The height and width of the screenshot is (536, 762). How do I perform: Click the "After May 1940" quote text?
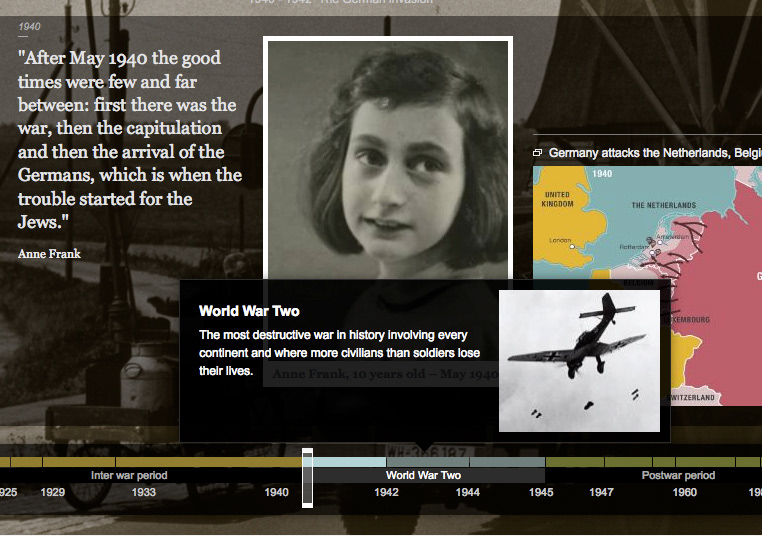pos(130,140)
